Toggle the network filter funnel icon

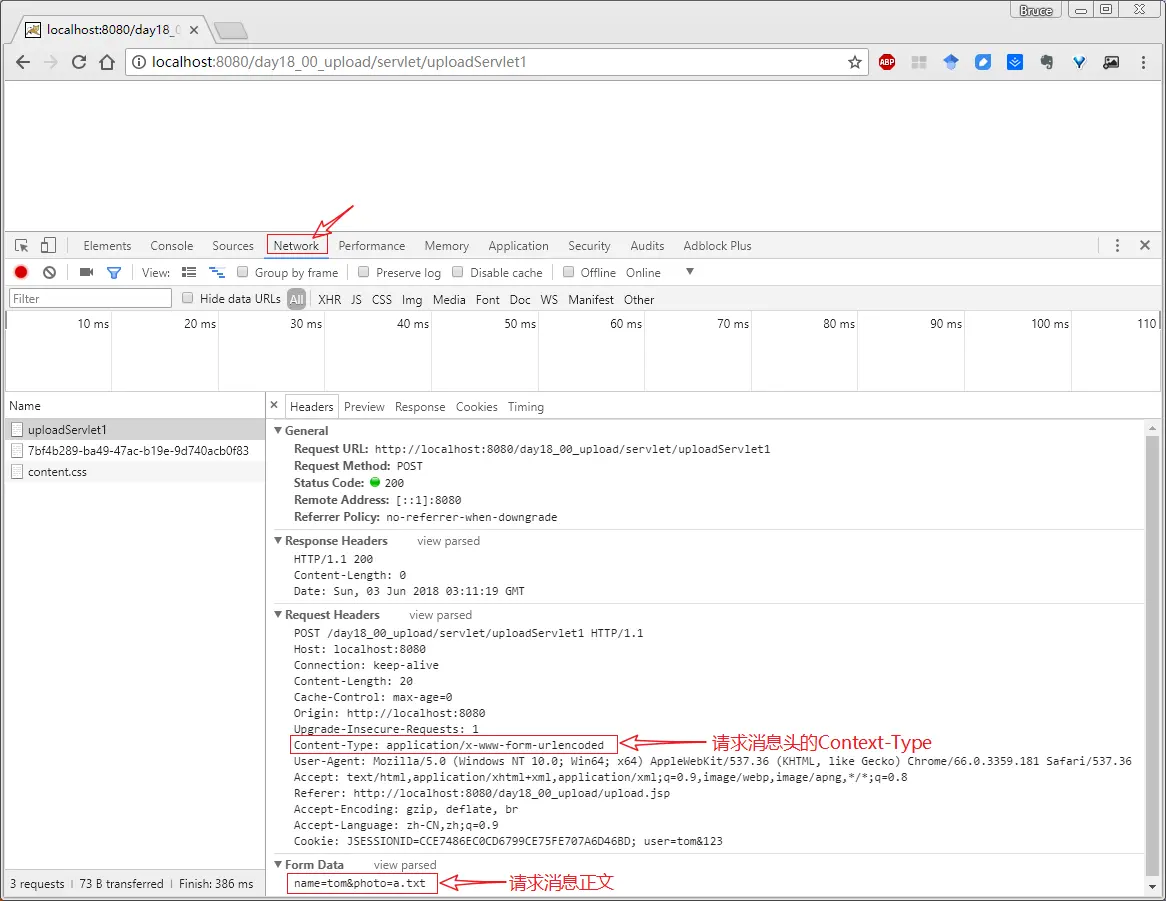(114, 273)
